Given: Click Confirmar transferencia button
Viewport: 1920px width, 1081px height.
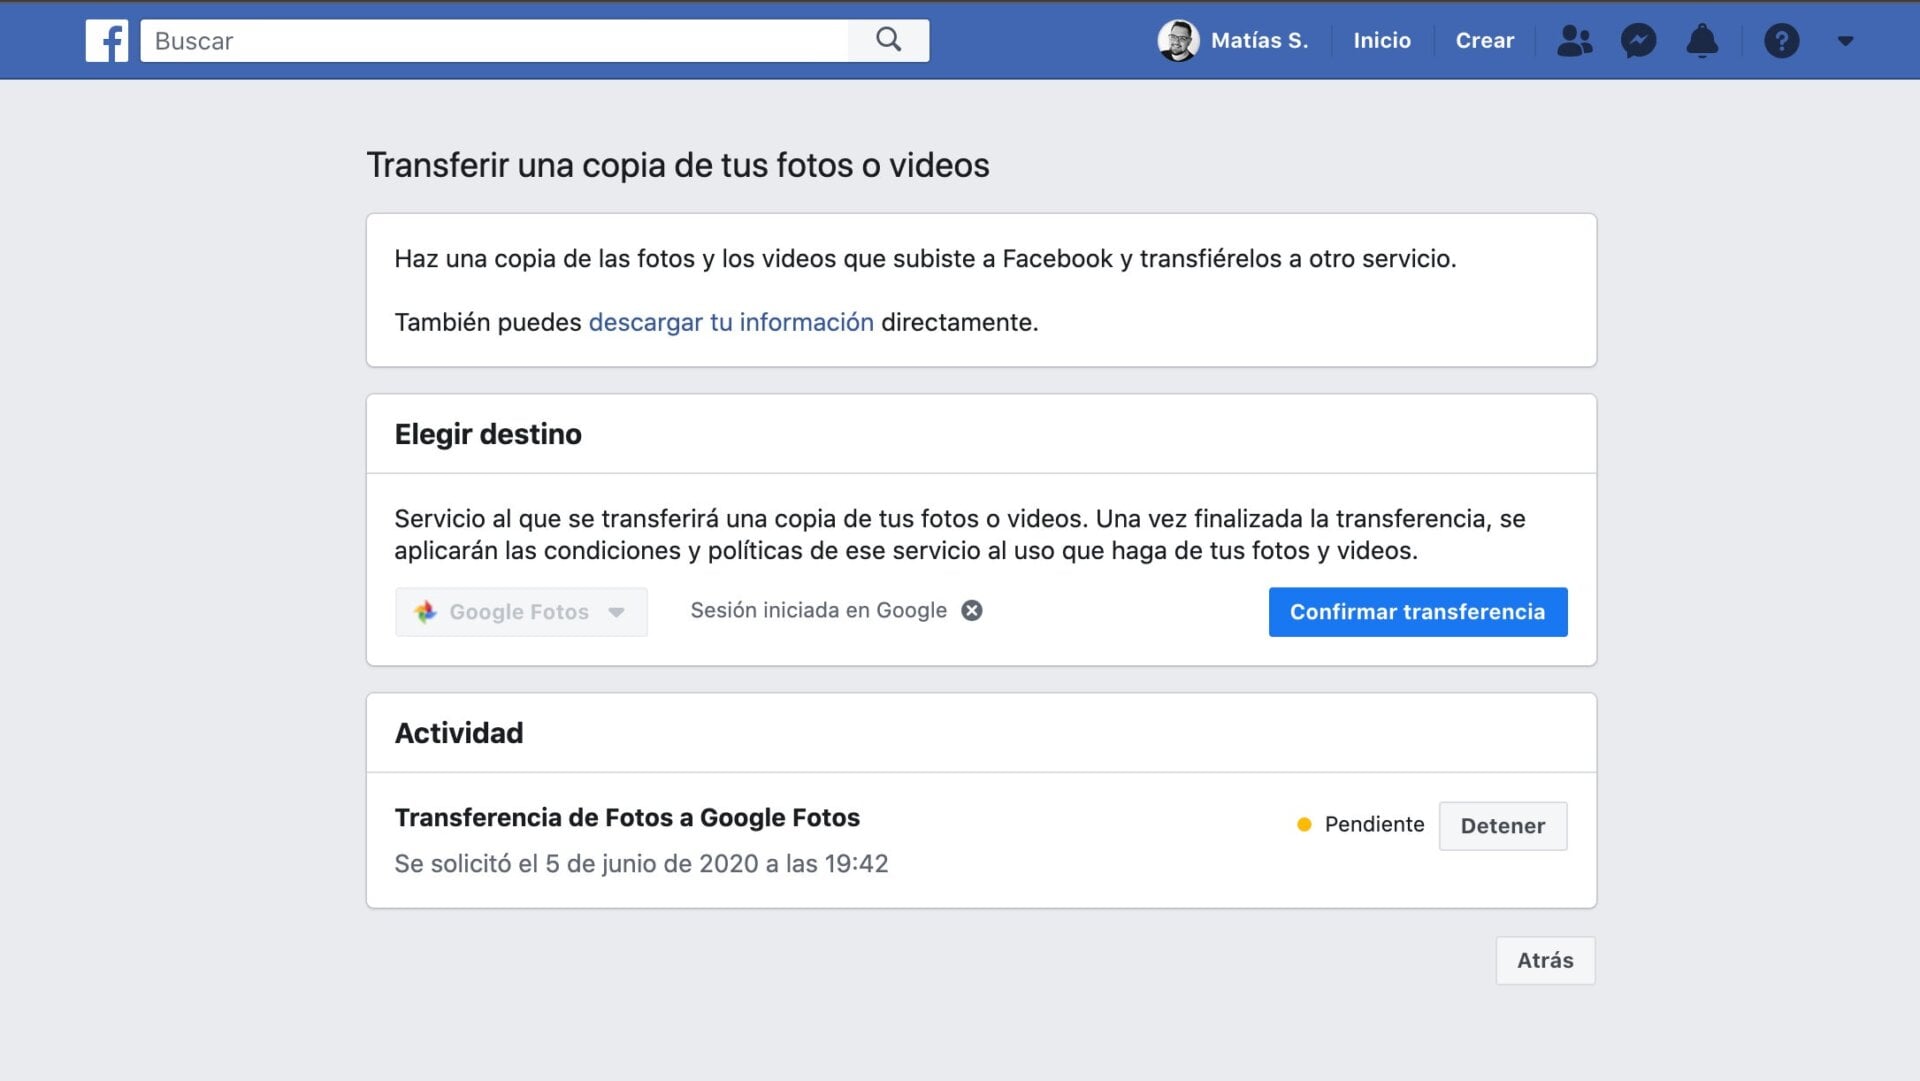Looking at the screenshot, I should (x=1417, y=612).
